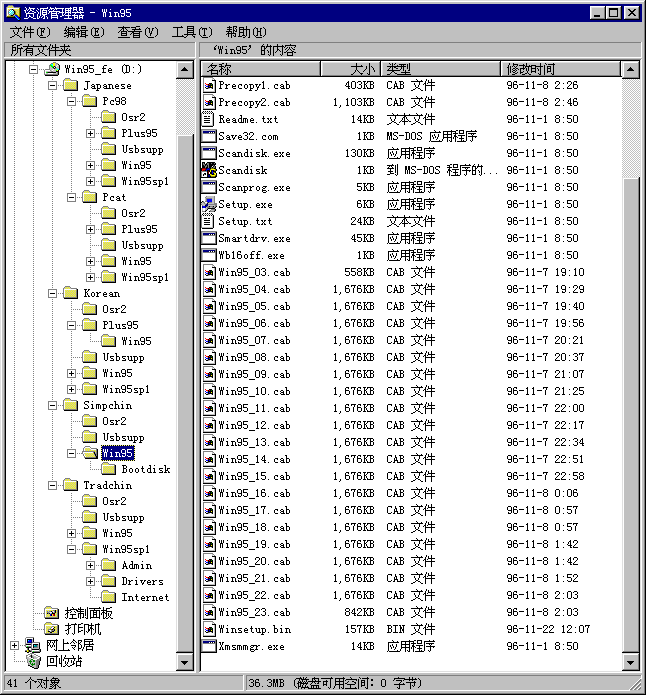Click the Scanprog.exe file name

[254, 187]
